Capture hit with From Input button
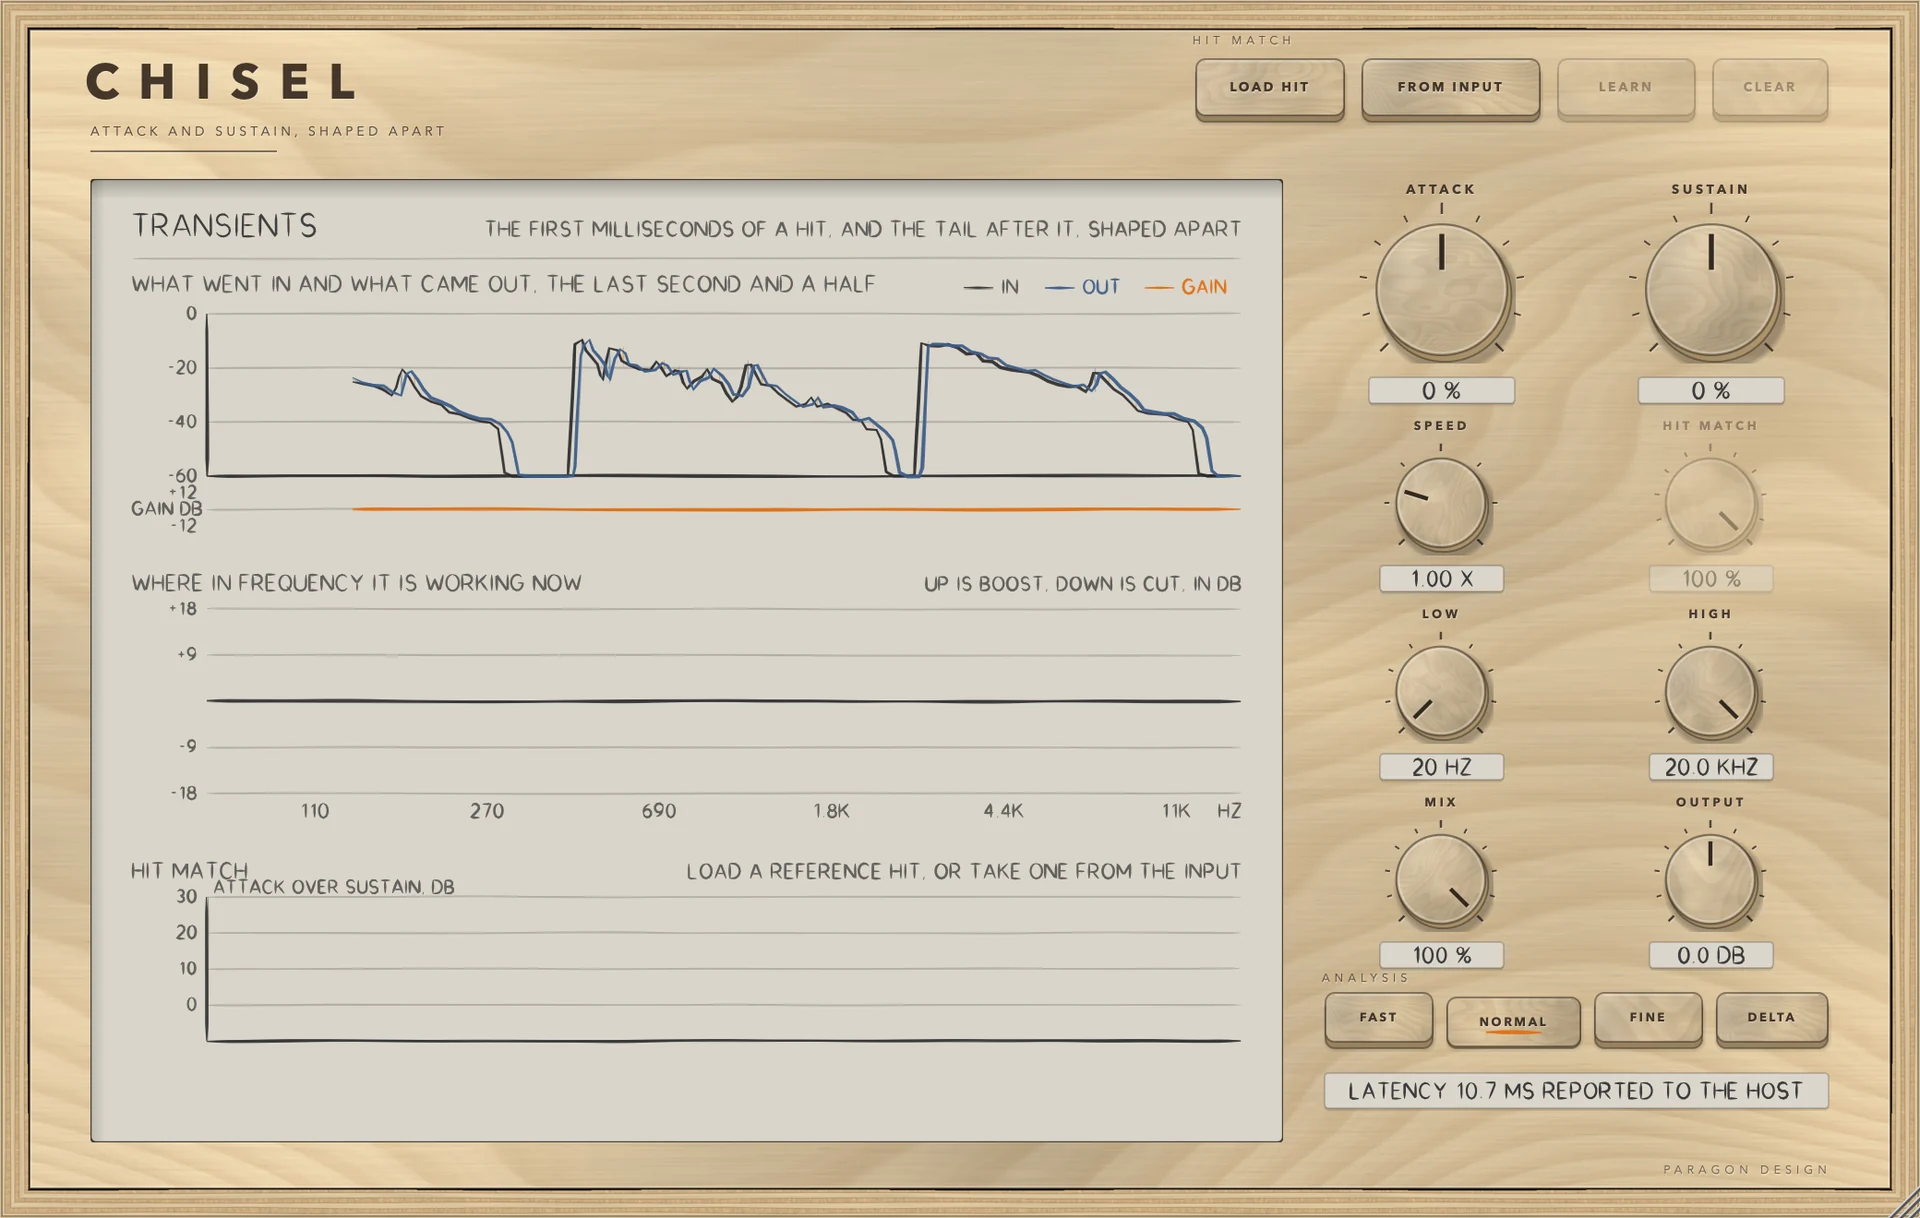 (x=1450, y=88)
